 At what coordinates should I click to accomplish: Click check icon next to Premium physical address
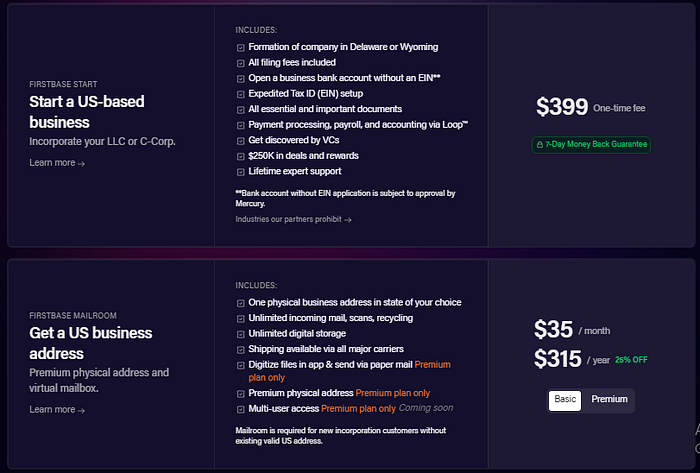pyautogui.click(x=241, y=394)
